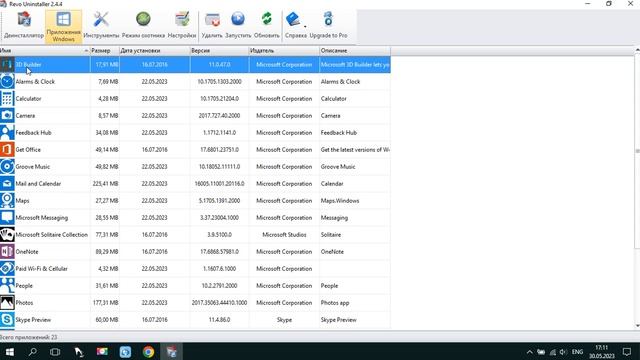Click the 'Alarms & Clock' name text
Screen dimensions: 640x360
point(35,82)
